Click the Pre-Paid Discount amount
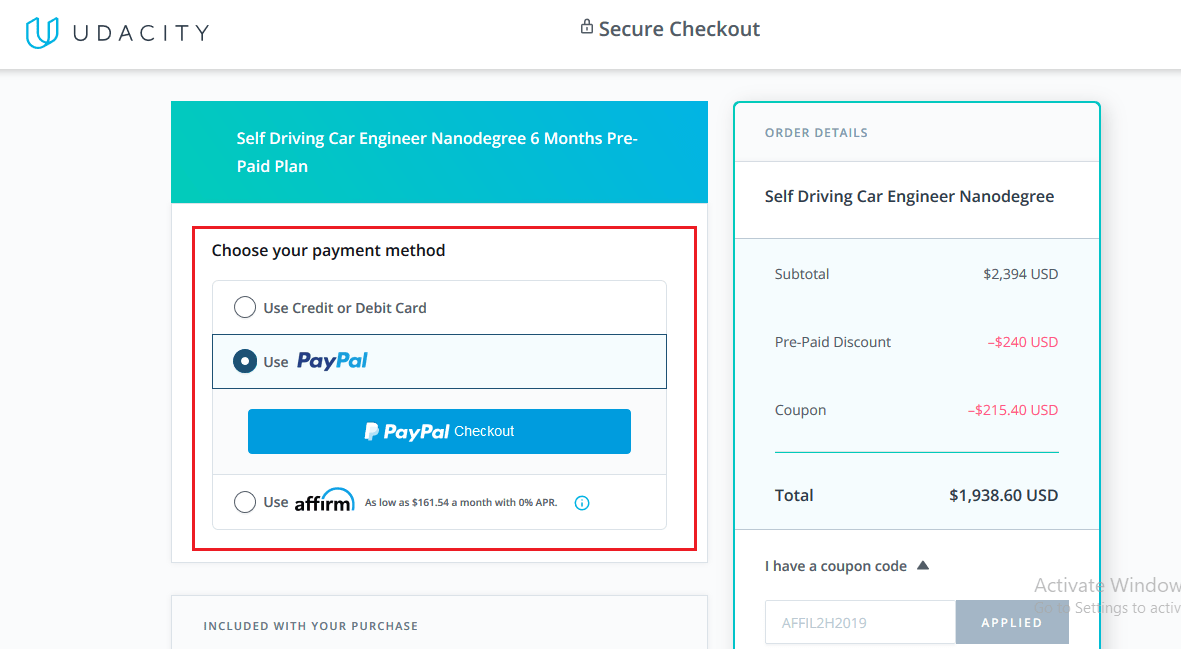This screenshot has width=1181, height=649. pos(1022,342)
